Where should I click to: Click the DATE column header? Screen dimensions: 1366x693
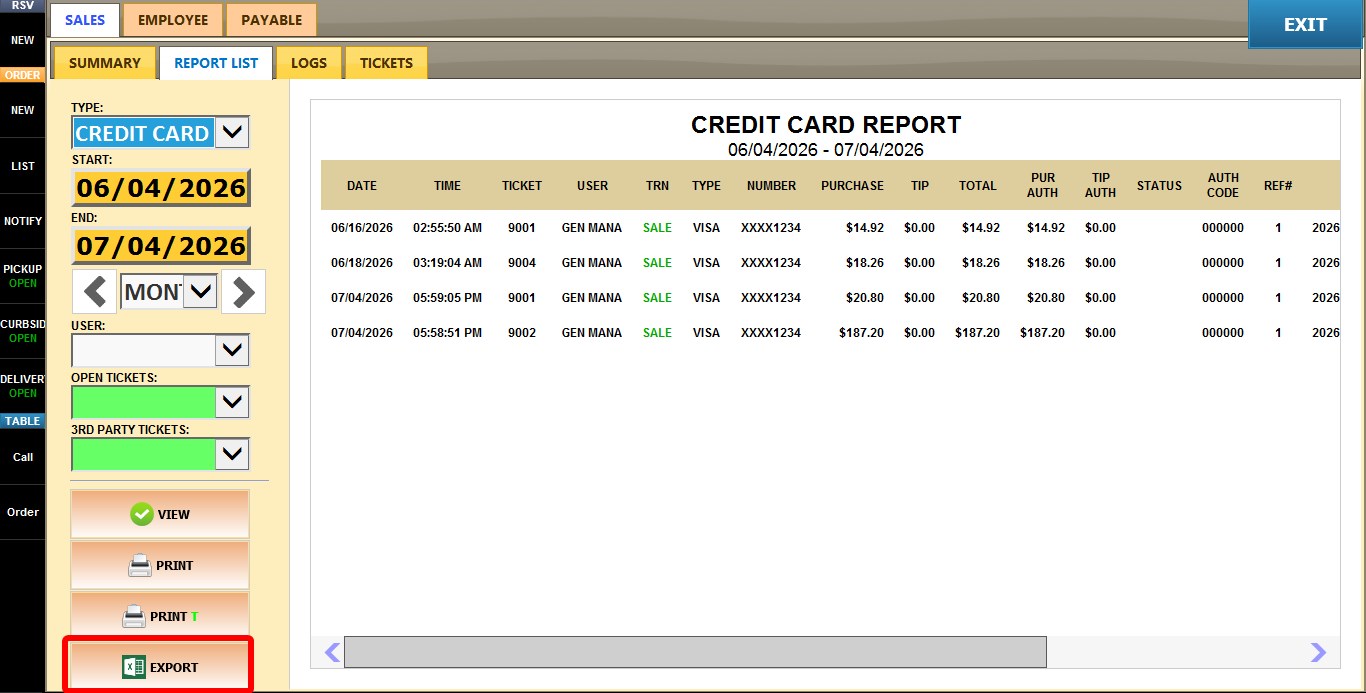[362, 185]
